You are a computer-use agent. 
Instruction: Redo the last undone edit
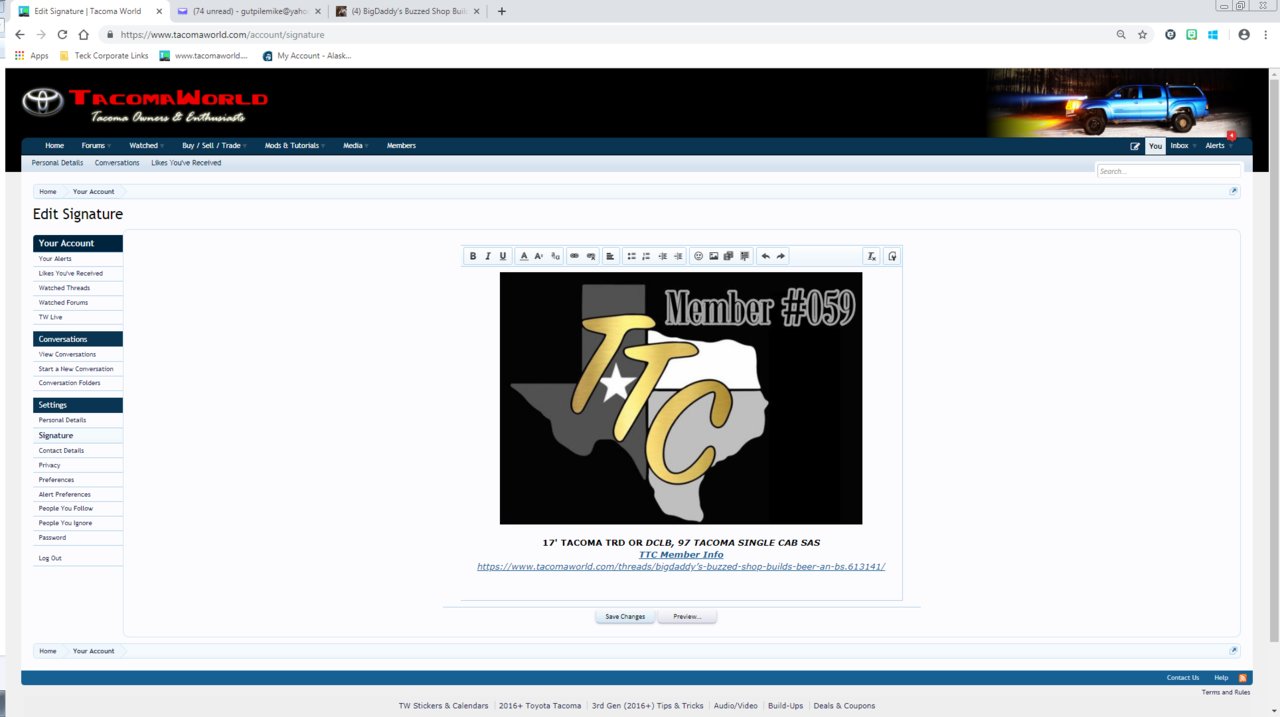[x=781, y=256]
